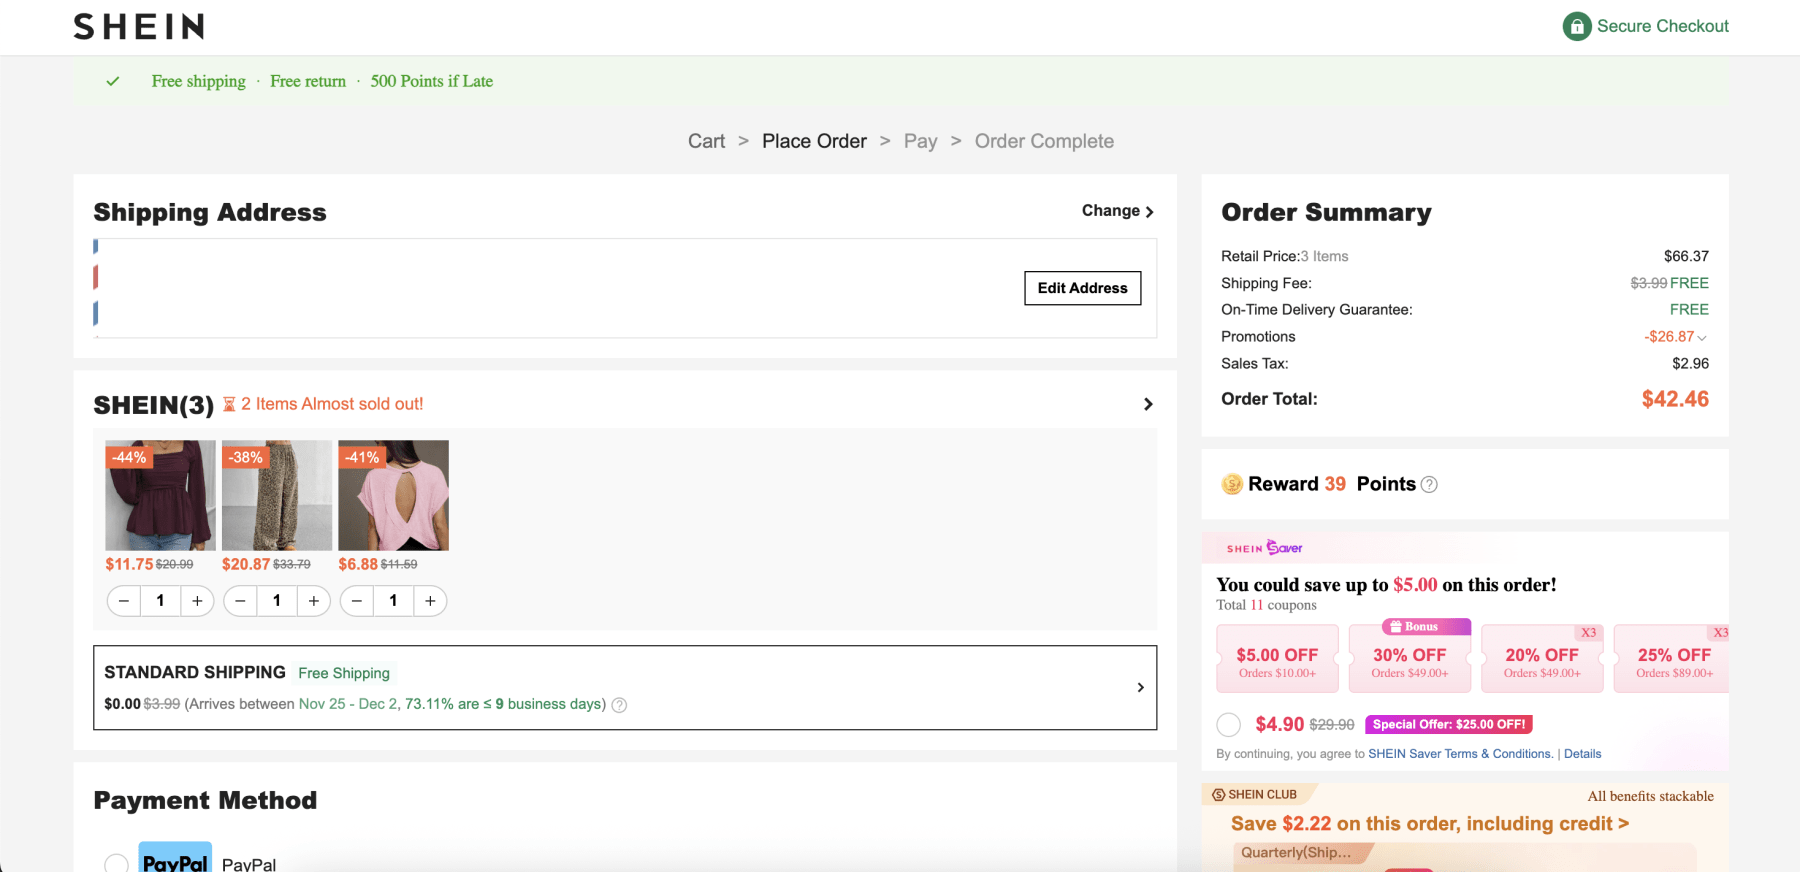Open the burgundy peplum top thumbnail

coord(160,495)
